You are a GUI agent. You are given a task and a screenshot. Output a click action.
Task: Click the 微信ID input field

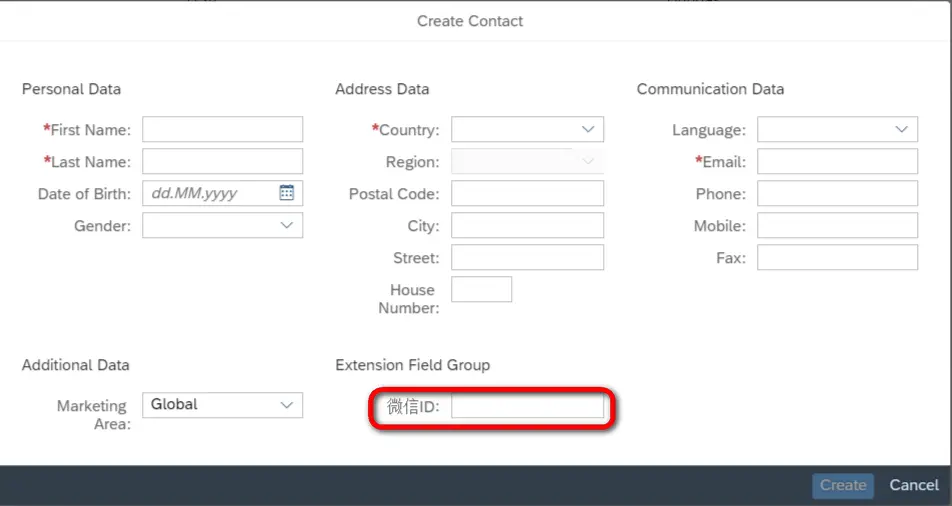(x=528, y=406)
